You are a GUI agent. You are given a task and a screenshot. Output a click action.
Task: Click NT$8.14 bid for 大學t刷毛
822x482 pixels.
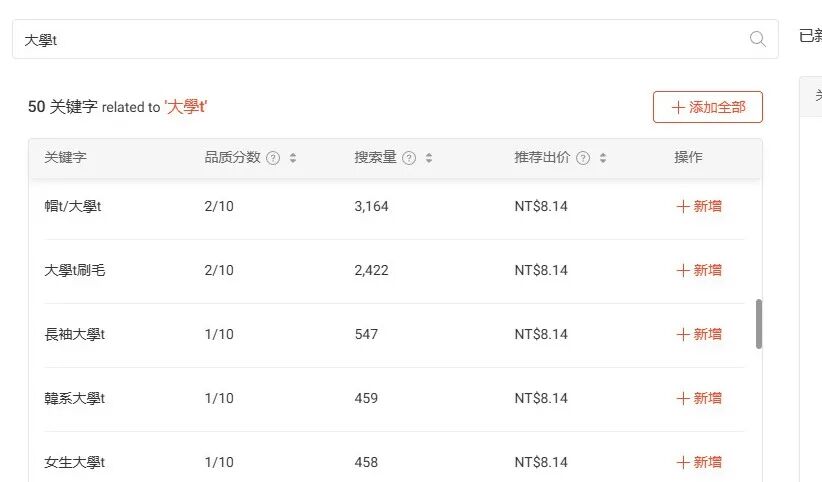(541, 270)
